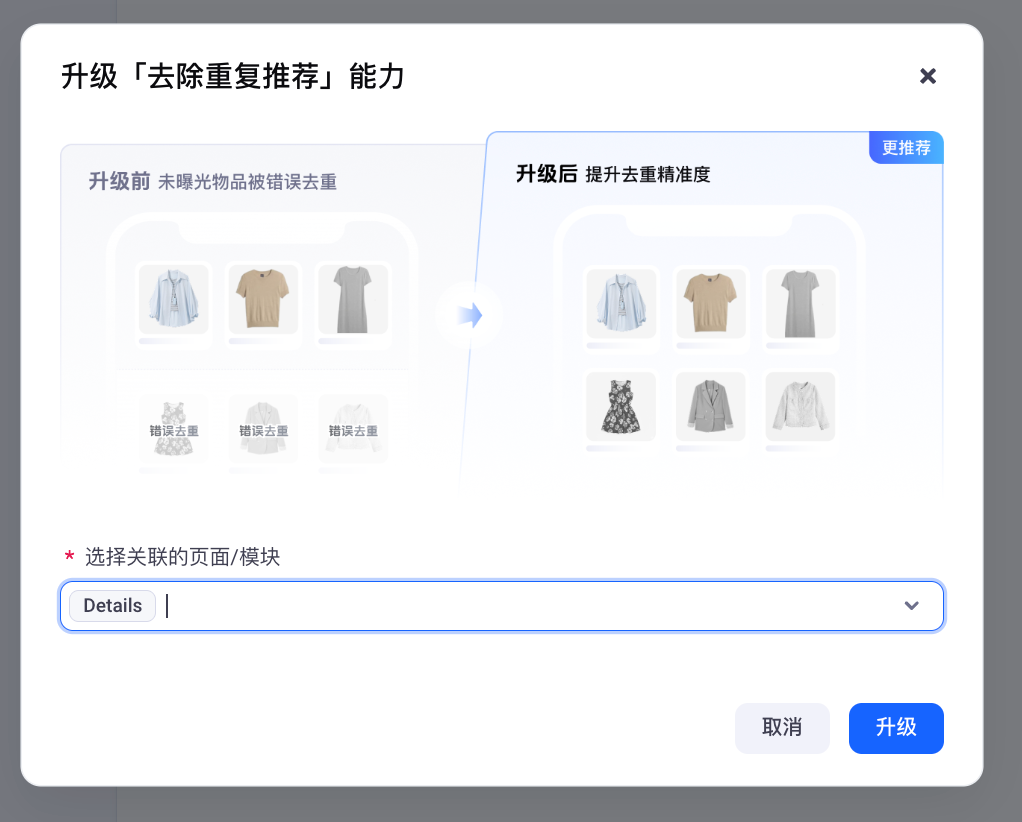Click the blue shirt in the 升级前 panel
Viewport: 1022px width, 822px height.
pyautogui.click(x=173, y=299)
